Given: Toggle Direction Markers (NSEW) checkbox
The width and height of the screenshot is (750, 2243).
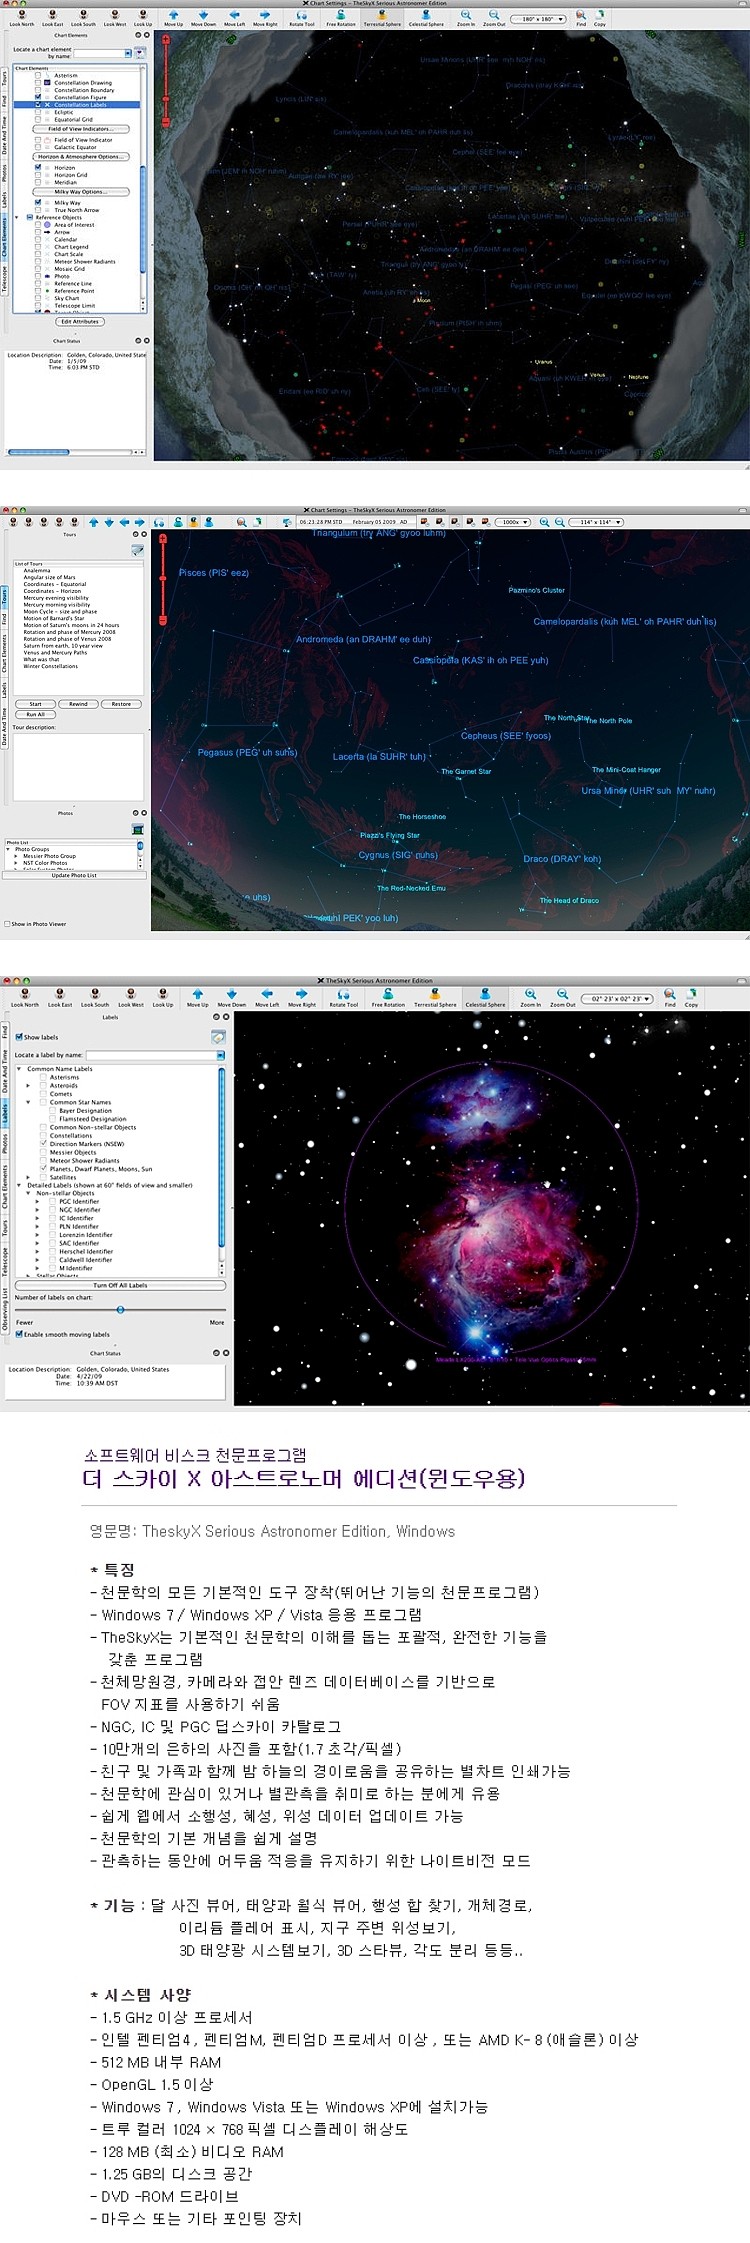Looking at the screenshot, I should (44, 1144).
